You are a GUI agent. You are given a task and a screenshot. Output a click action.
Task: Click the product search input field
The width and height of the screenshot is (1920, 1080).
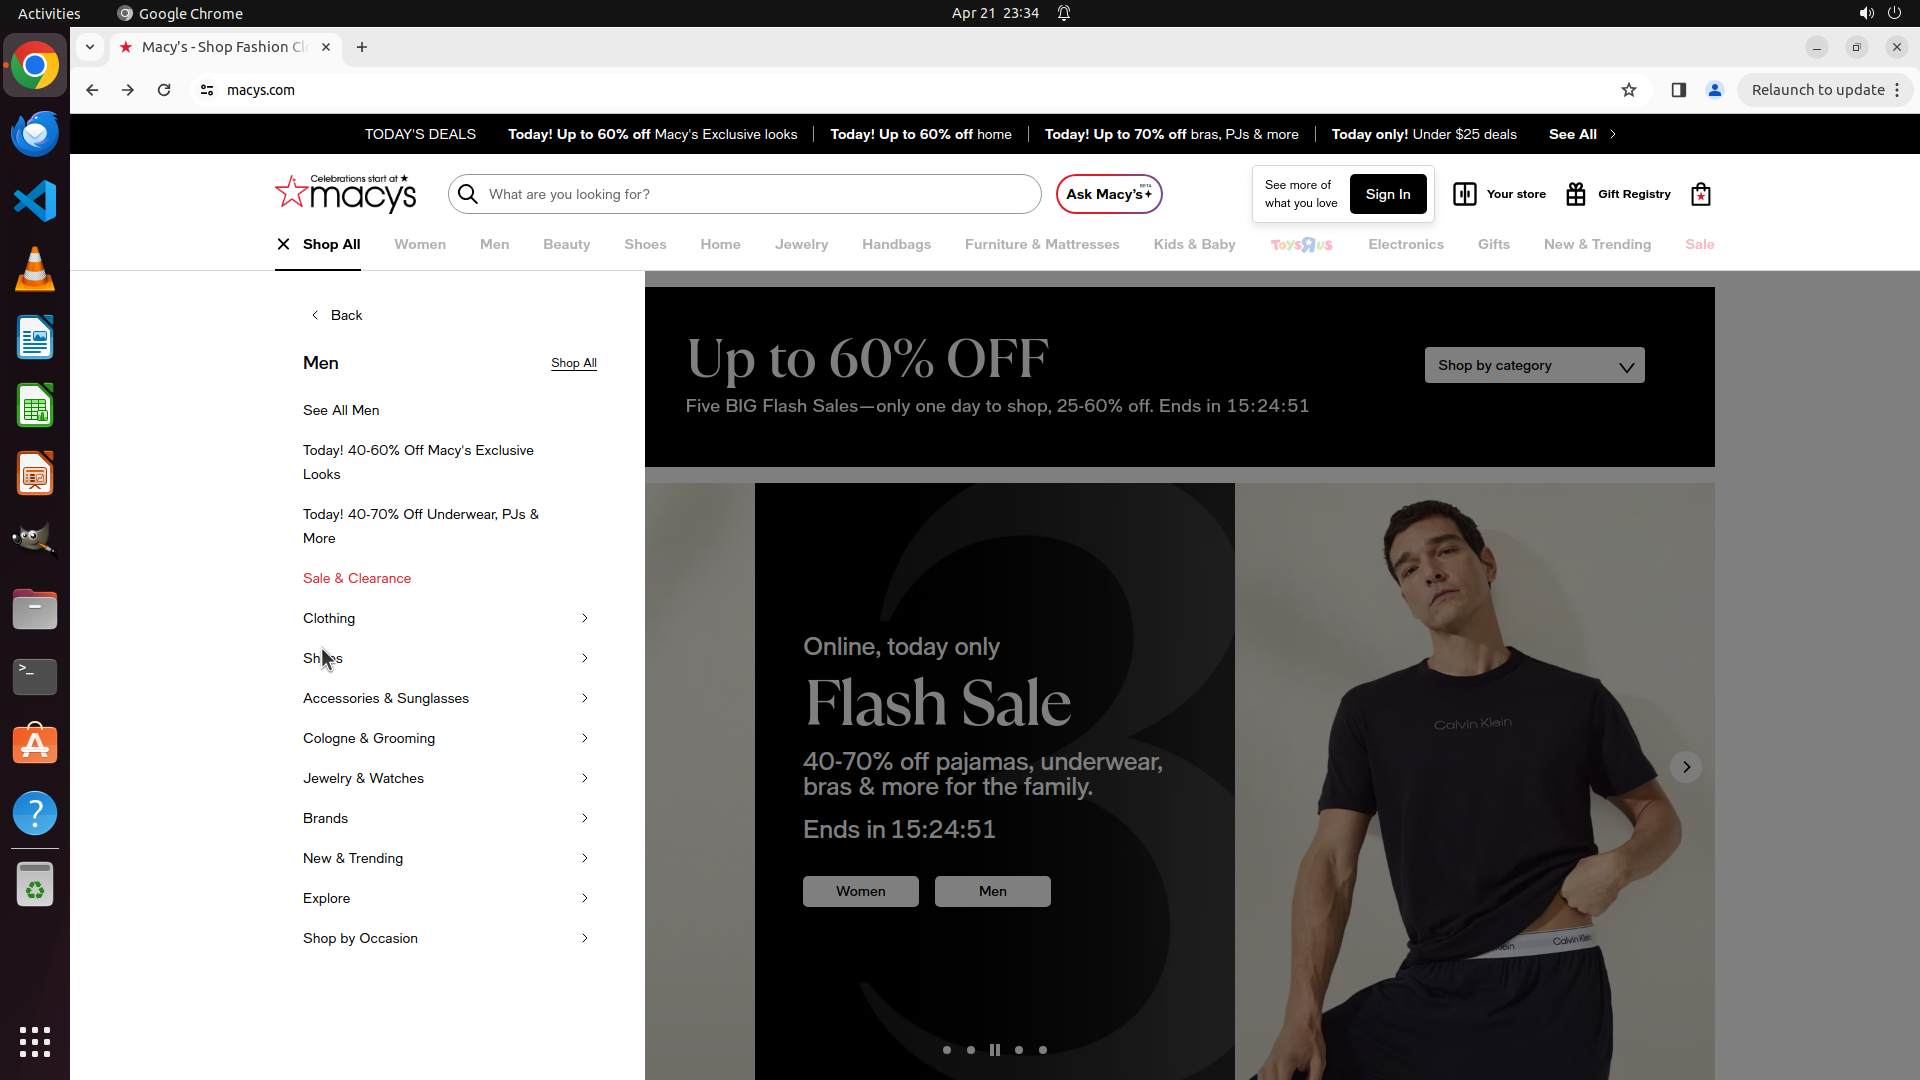760,194
